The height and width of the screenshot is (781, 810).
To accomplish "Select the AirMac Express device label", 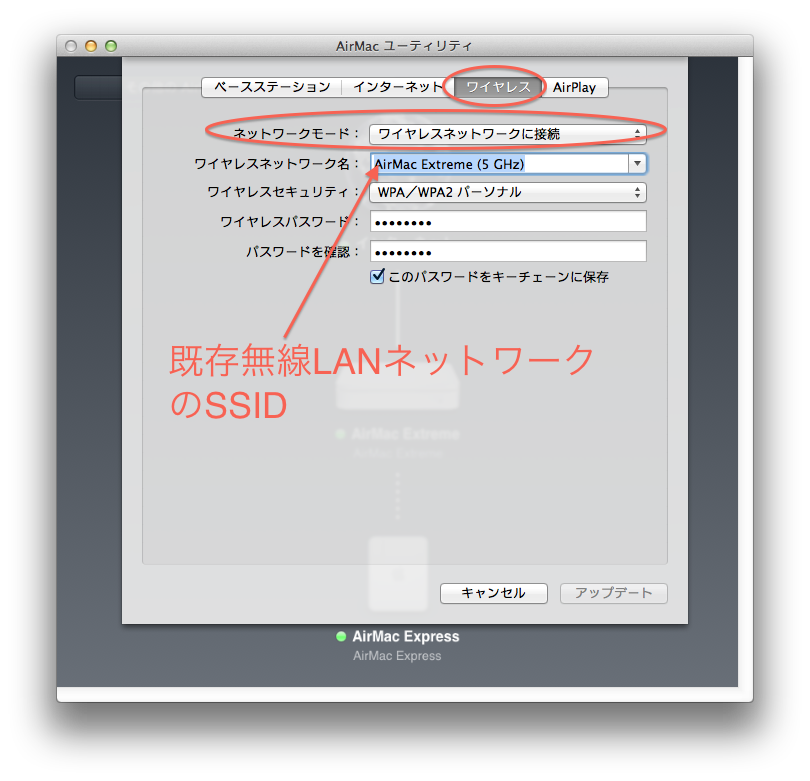I will [x=406, y=636].
